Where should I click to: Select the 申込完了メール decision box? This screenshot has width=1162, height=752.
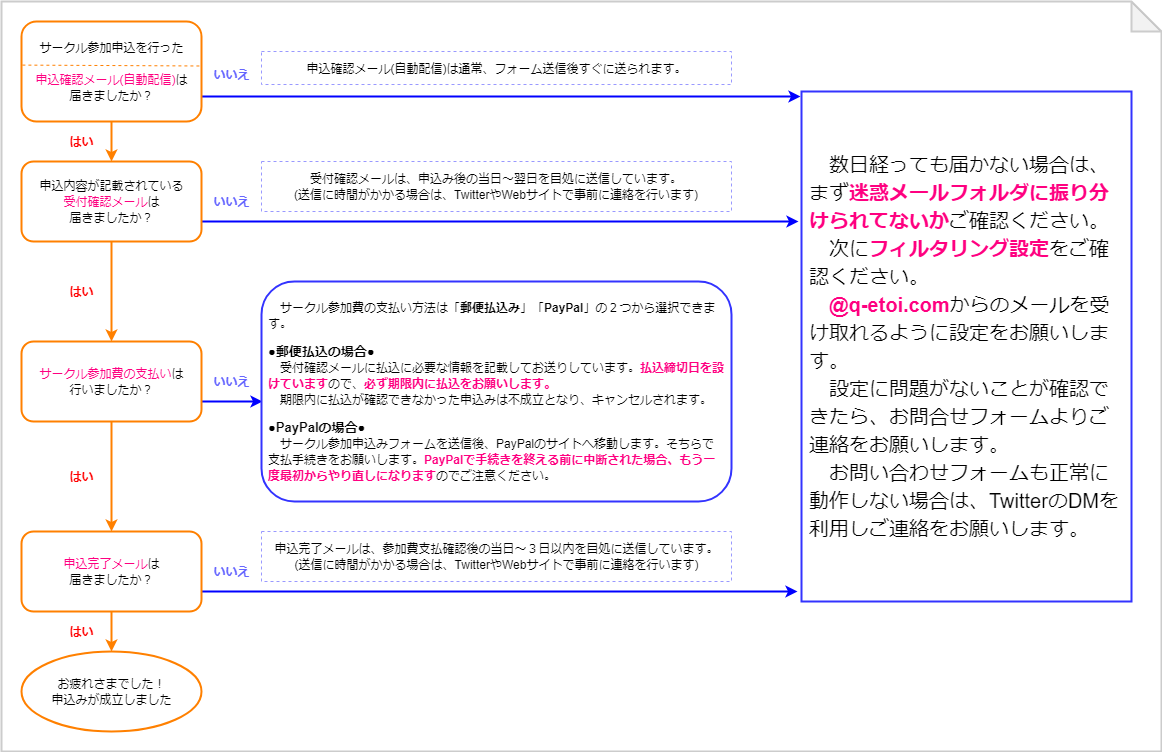[x=111, y=571]
